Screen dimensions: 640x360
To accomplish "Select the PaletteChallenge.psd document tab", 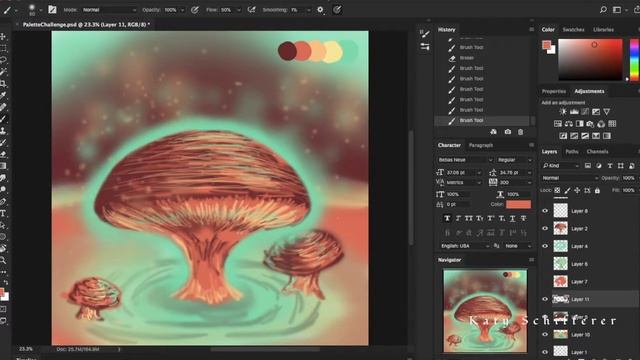I will point(86,24).
